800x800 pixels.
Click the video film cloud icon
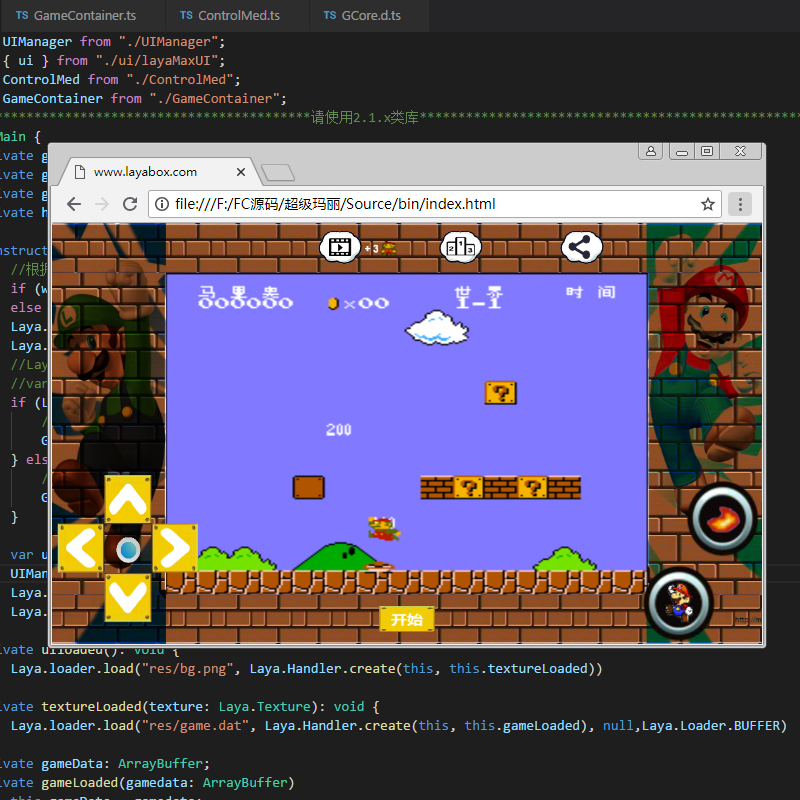(341, 246)
